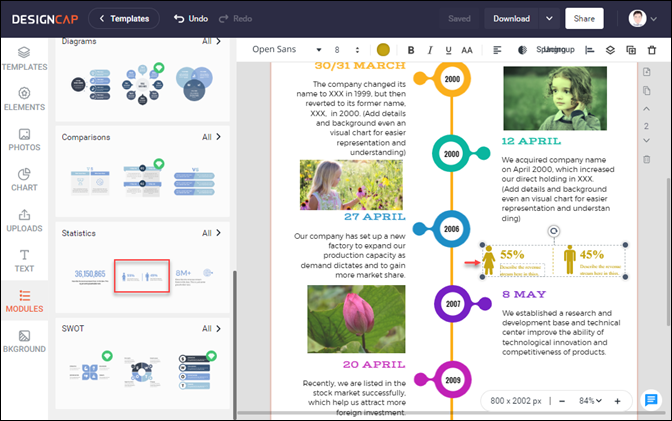Screen dimensions: 672x421
Task: Select the middle Comparisons thumbnail
Action: 142,180
